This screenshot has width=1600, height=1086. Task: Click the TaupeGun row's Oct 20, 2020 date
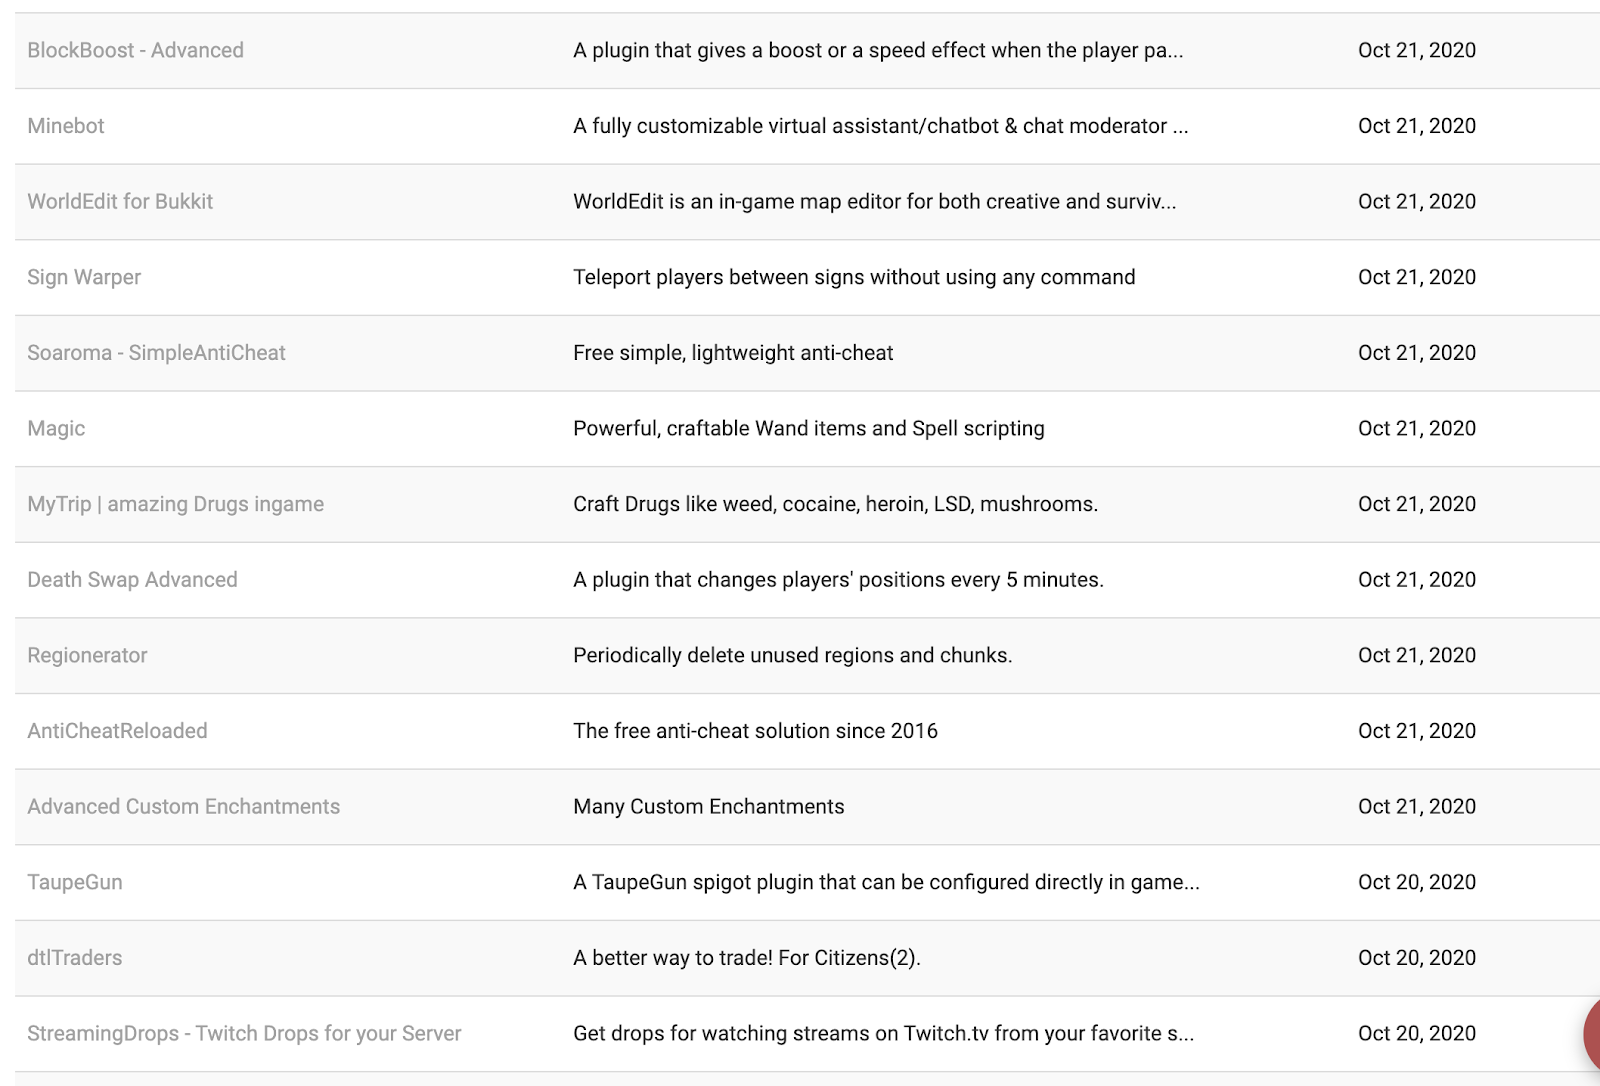tap(1416, 882)
